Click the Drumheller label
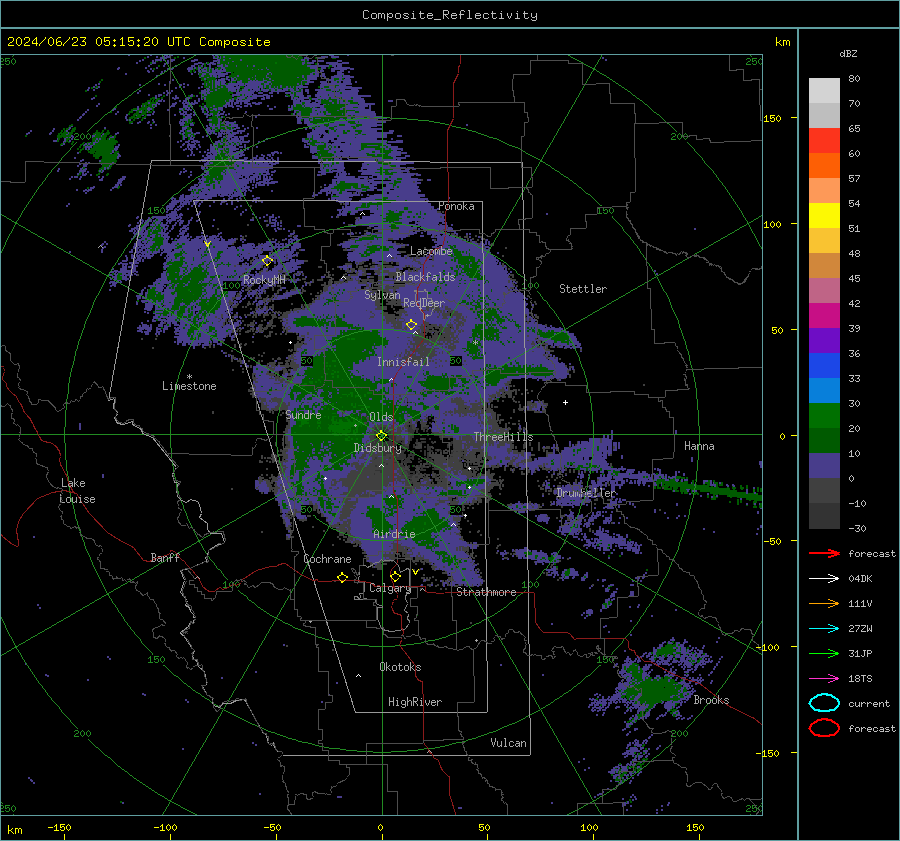 pos(586,493)
